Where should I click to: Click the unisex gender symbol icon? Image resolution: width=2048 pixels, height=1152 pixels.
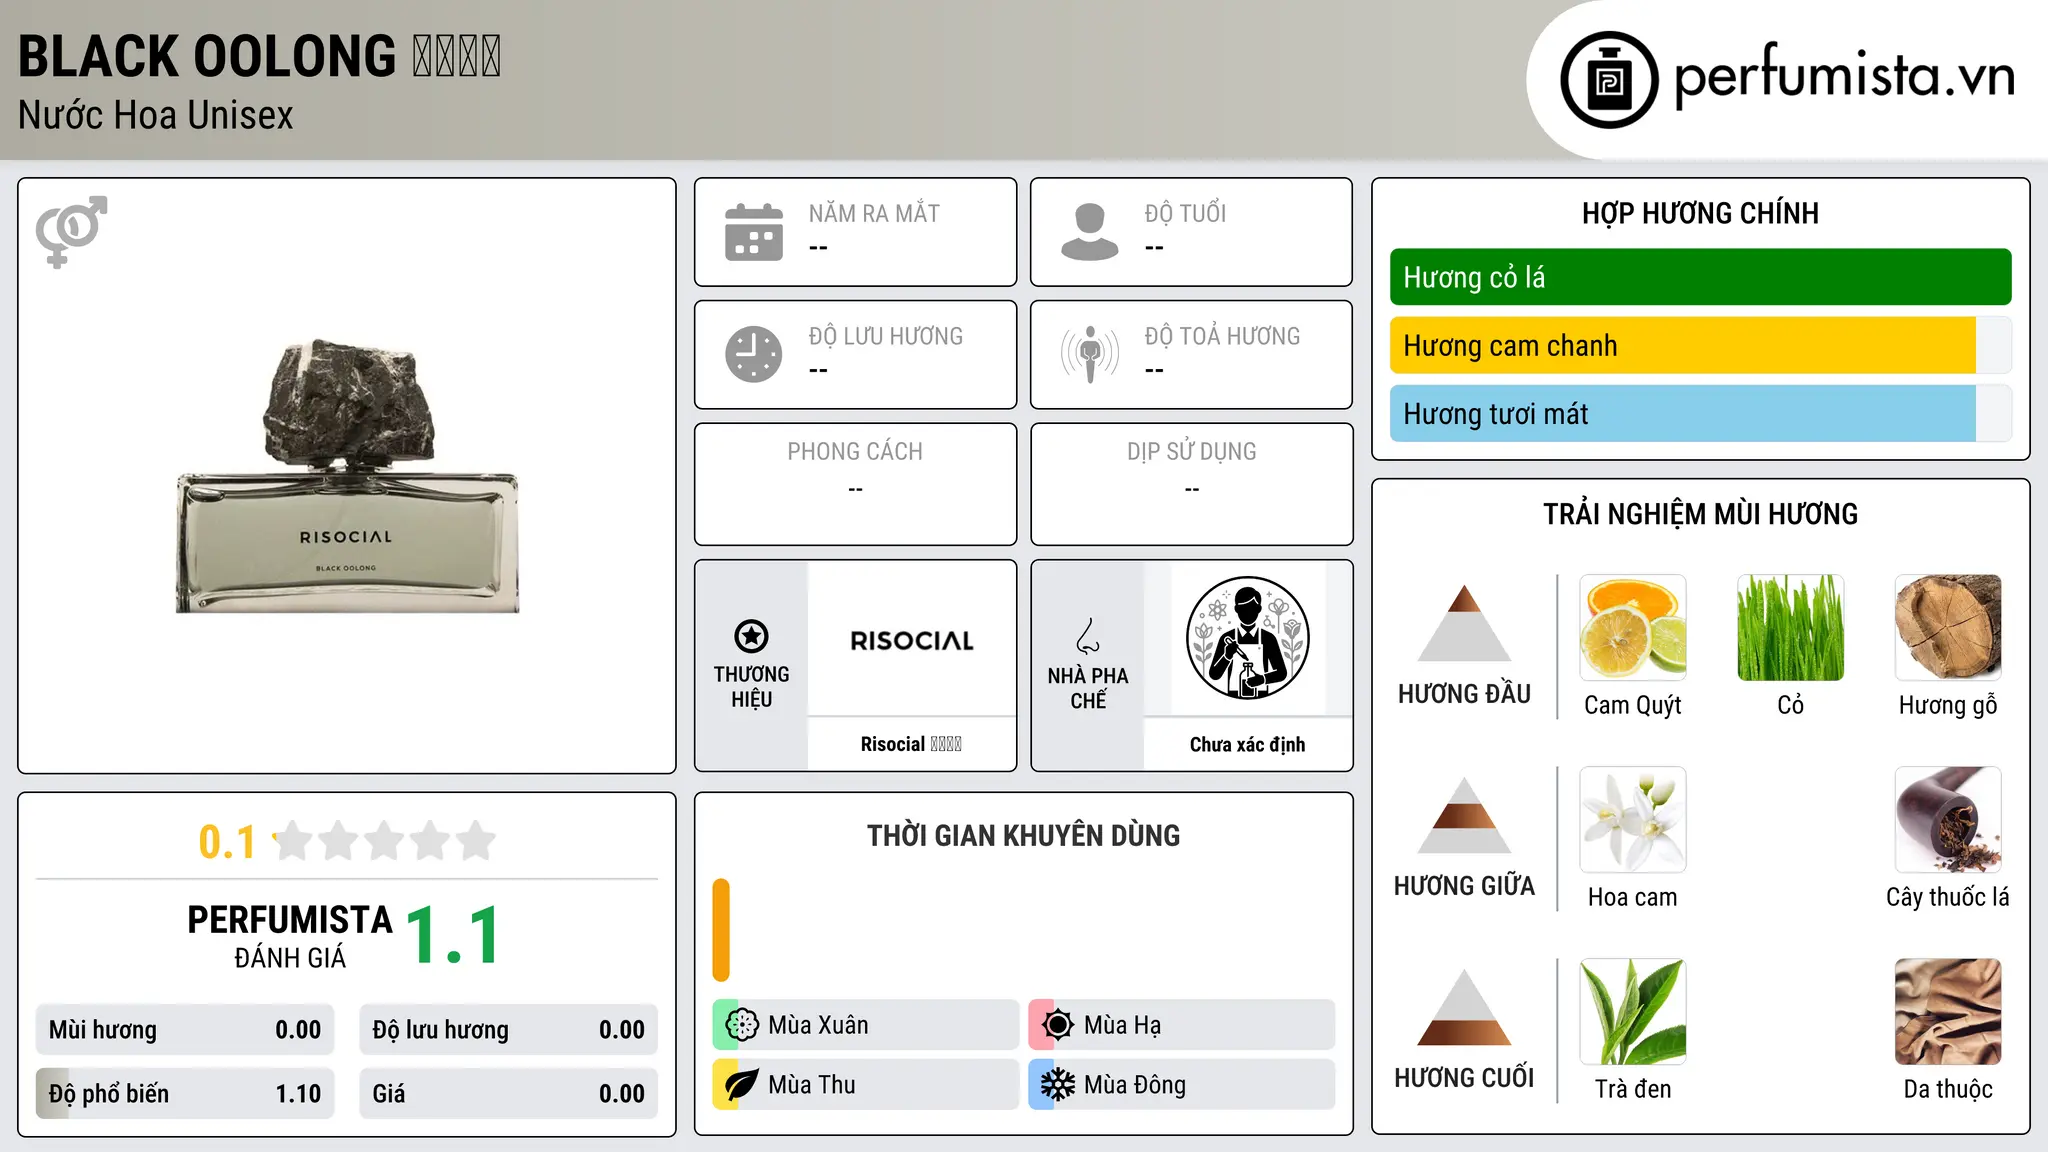click(71, 232)
